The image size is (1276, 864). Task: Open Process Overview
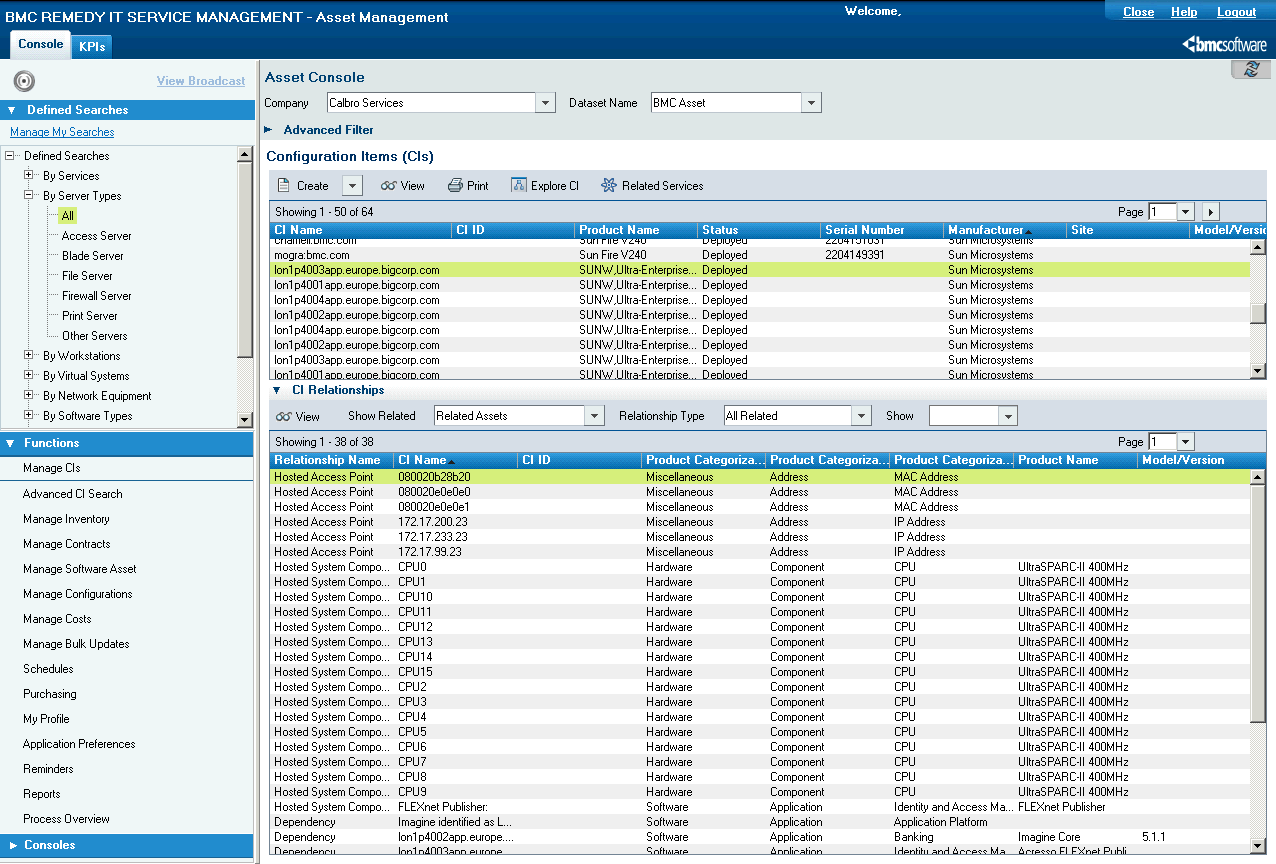66,819
